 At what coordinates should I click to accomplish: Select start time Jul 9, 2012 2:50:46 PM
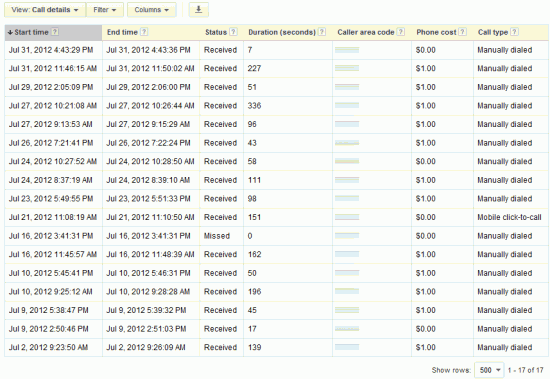[48, 329]
